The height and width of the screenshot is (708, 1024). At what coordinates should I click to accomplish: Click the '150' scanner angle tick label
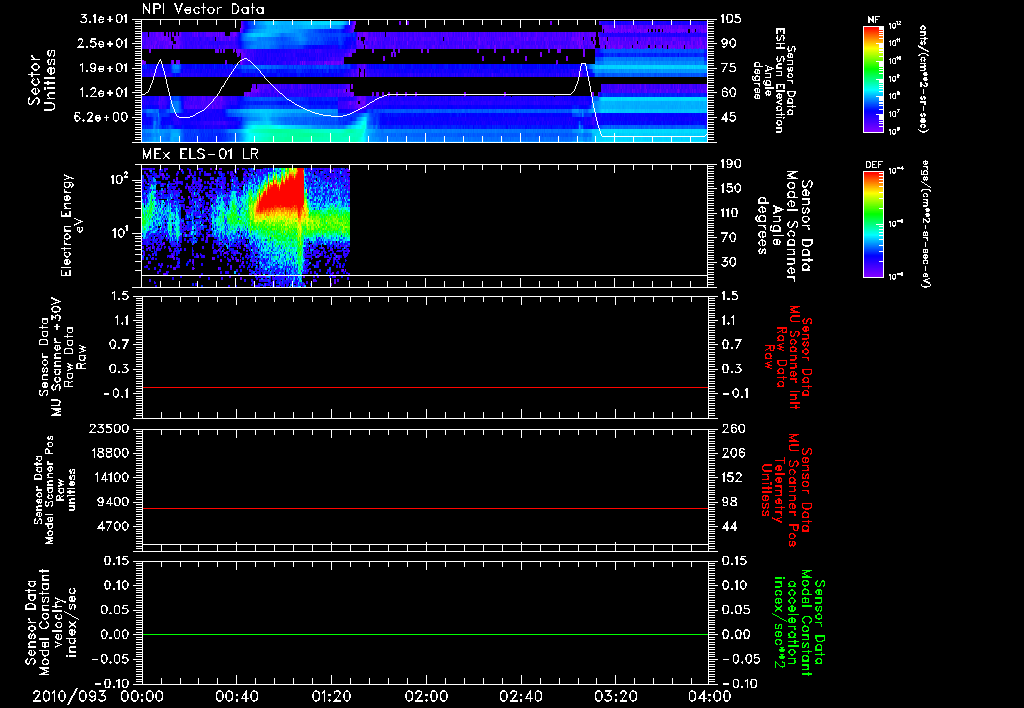click(x=731, y=188)
